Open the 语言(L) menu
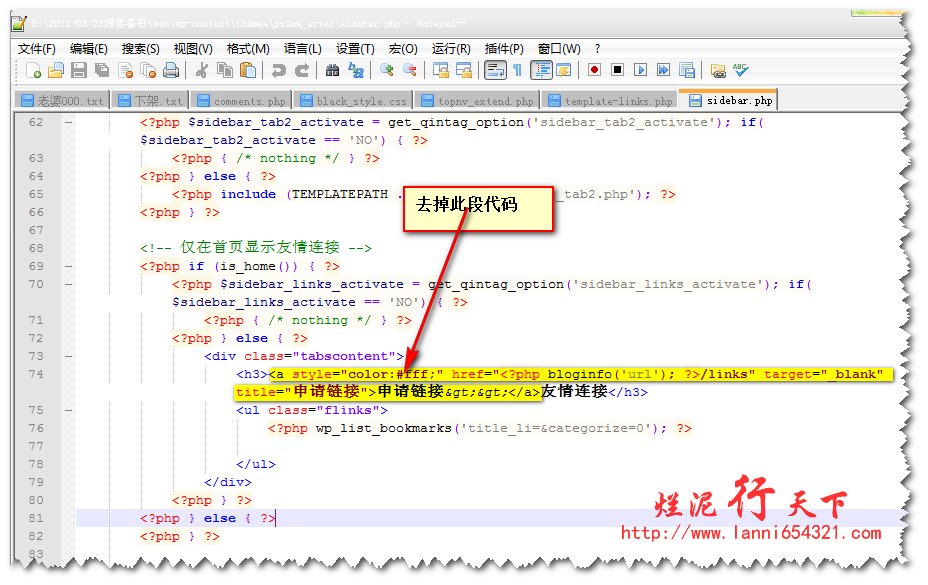928x585 pixels. coord(302,48)
